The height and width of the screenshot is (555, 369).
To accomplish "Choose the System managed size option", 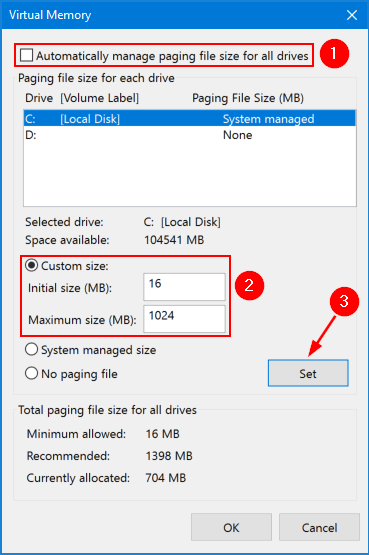I will (x=31, y=350).
